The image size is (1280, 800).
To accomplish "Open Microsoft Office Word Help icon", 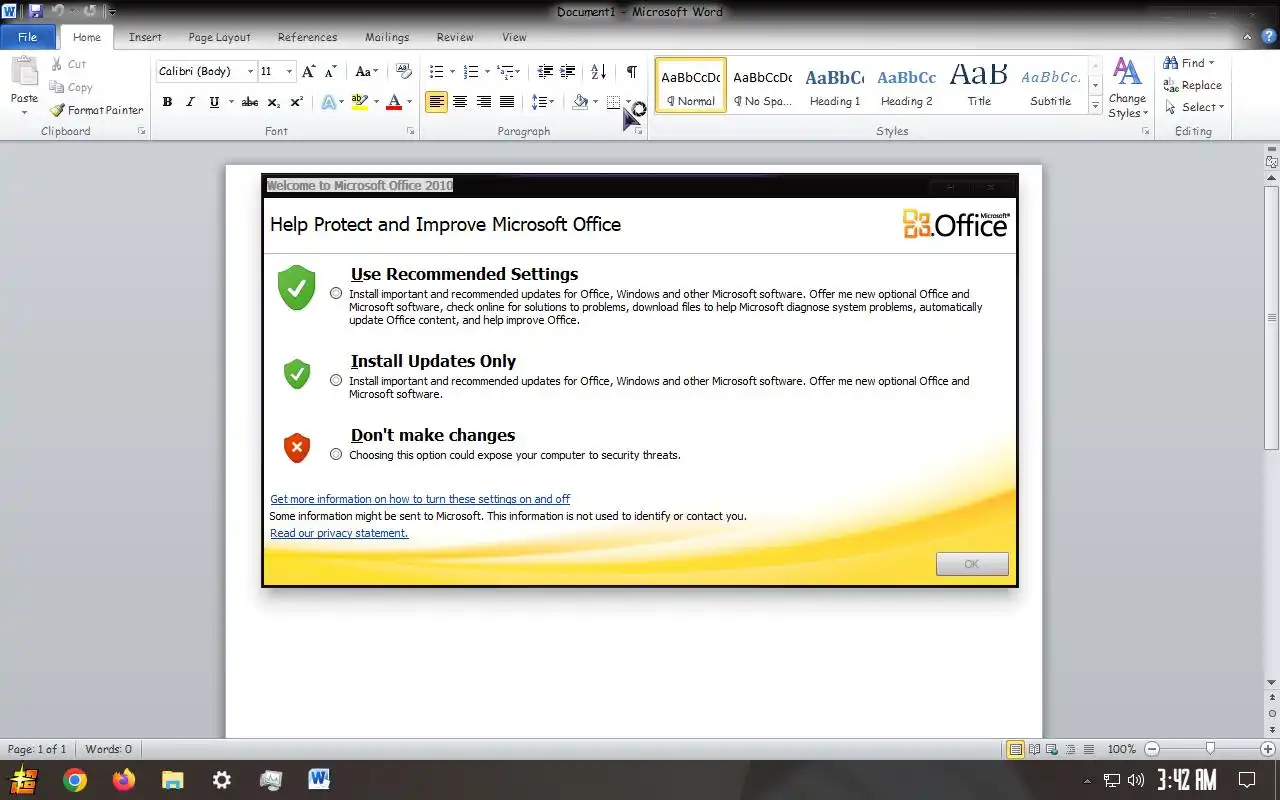I will [x=1269, y=36].
